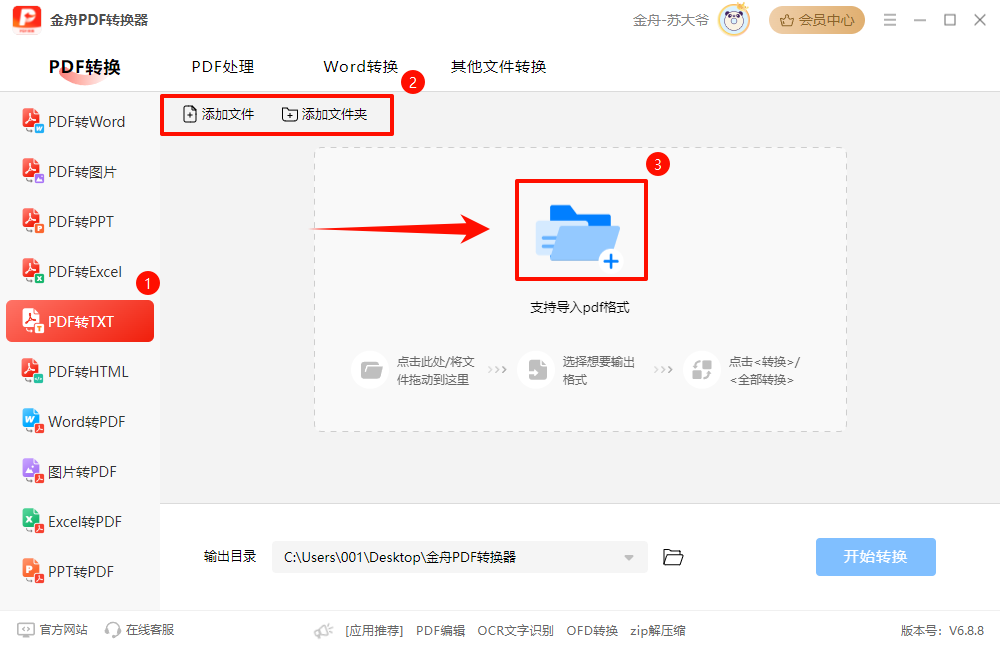This screenshot has width=1000, height=650.
Task: Open PDF编辑 recommended app link
Action: (441, 631)
